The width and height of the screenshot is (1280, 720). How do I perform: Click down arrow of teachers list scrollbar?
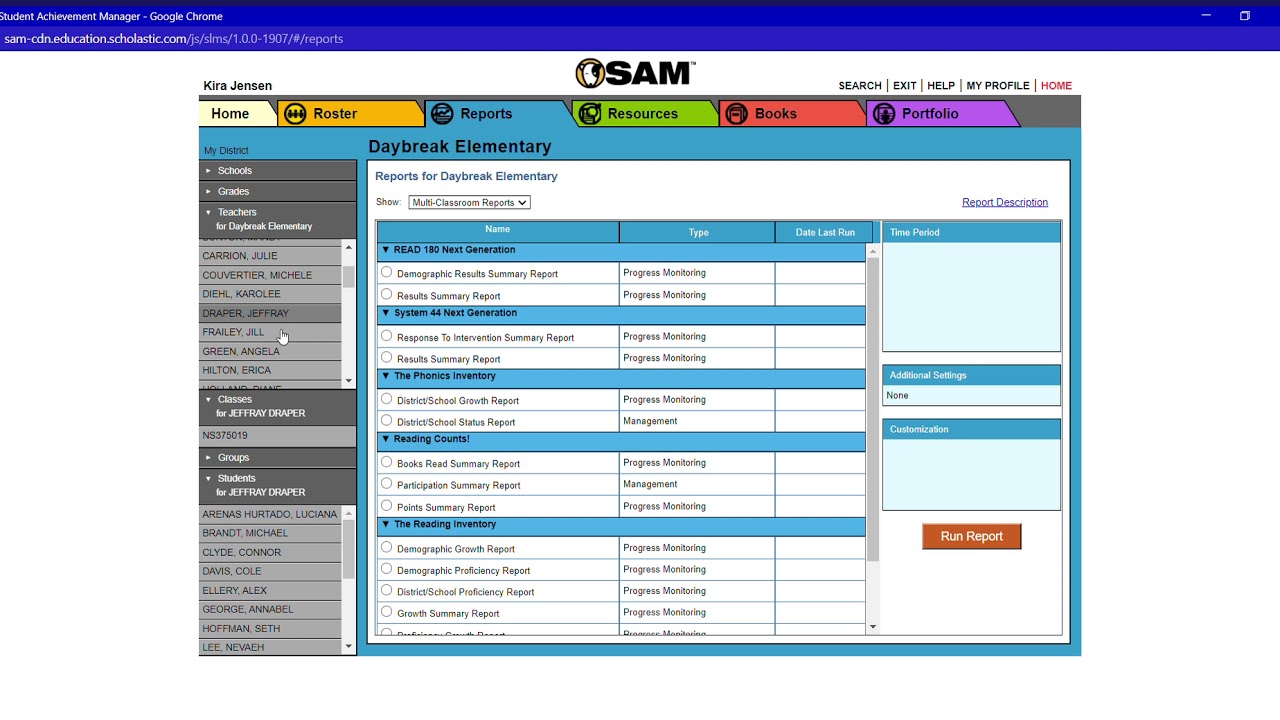coord(348,381)
